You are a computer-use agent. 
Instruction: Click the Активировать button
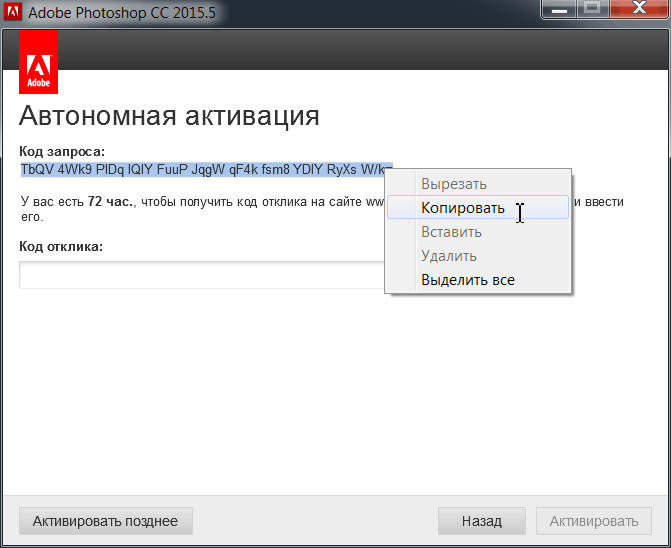pyautogui.click(x=594, y=521)
